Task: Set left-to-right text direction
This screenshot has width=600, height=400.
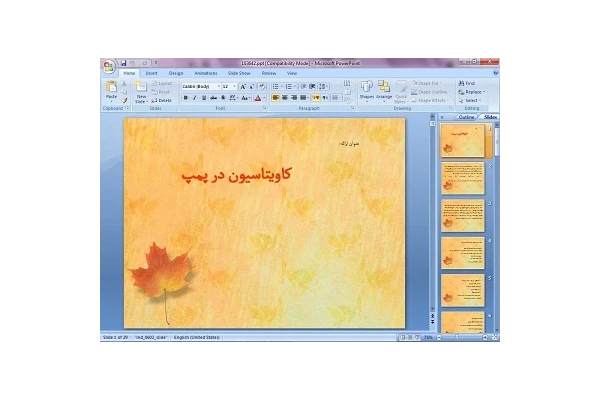Action: [x=316, y=98]
